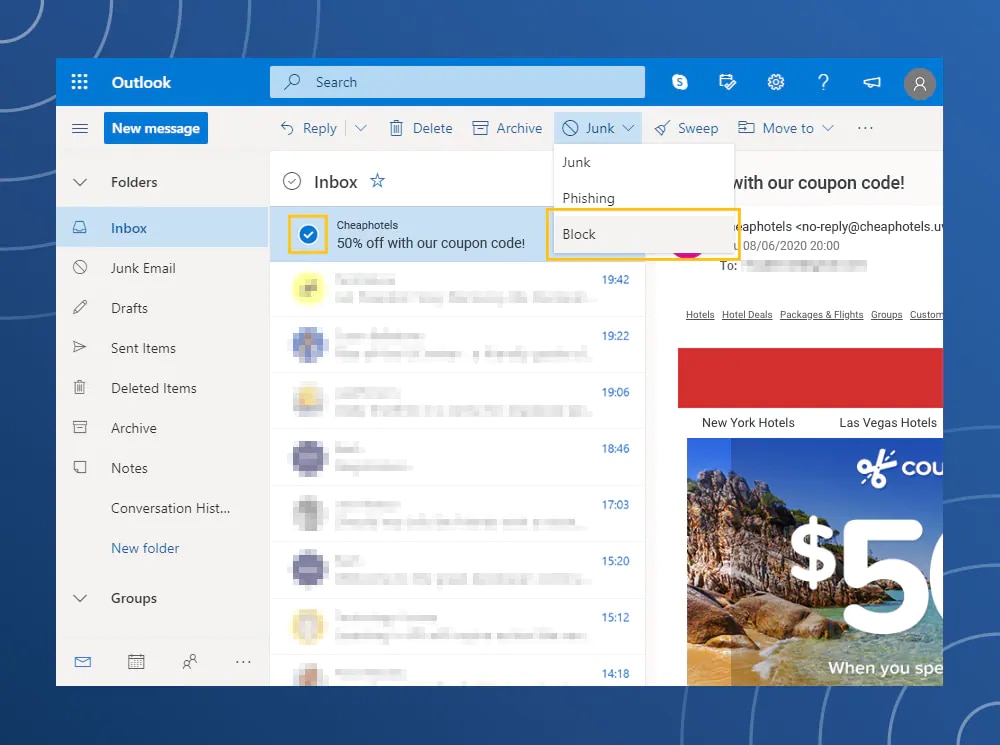
Task: Open the Groups link in email
Action: (886, 314)
